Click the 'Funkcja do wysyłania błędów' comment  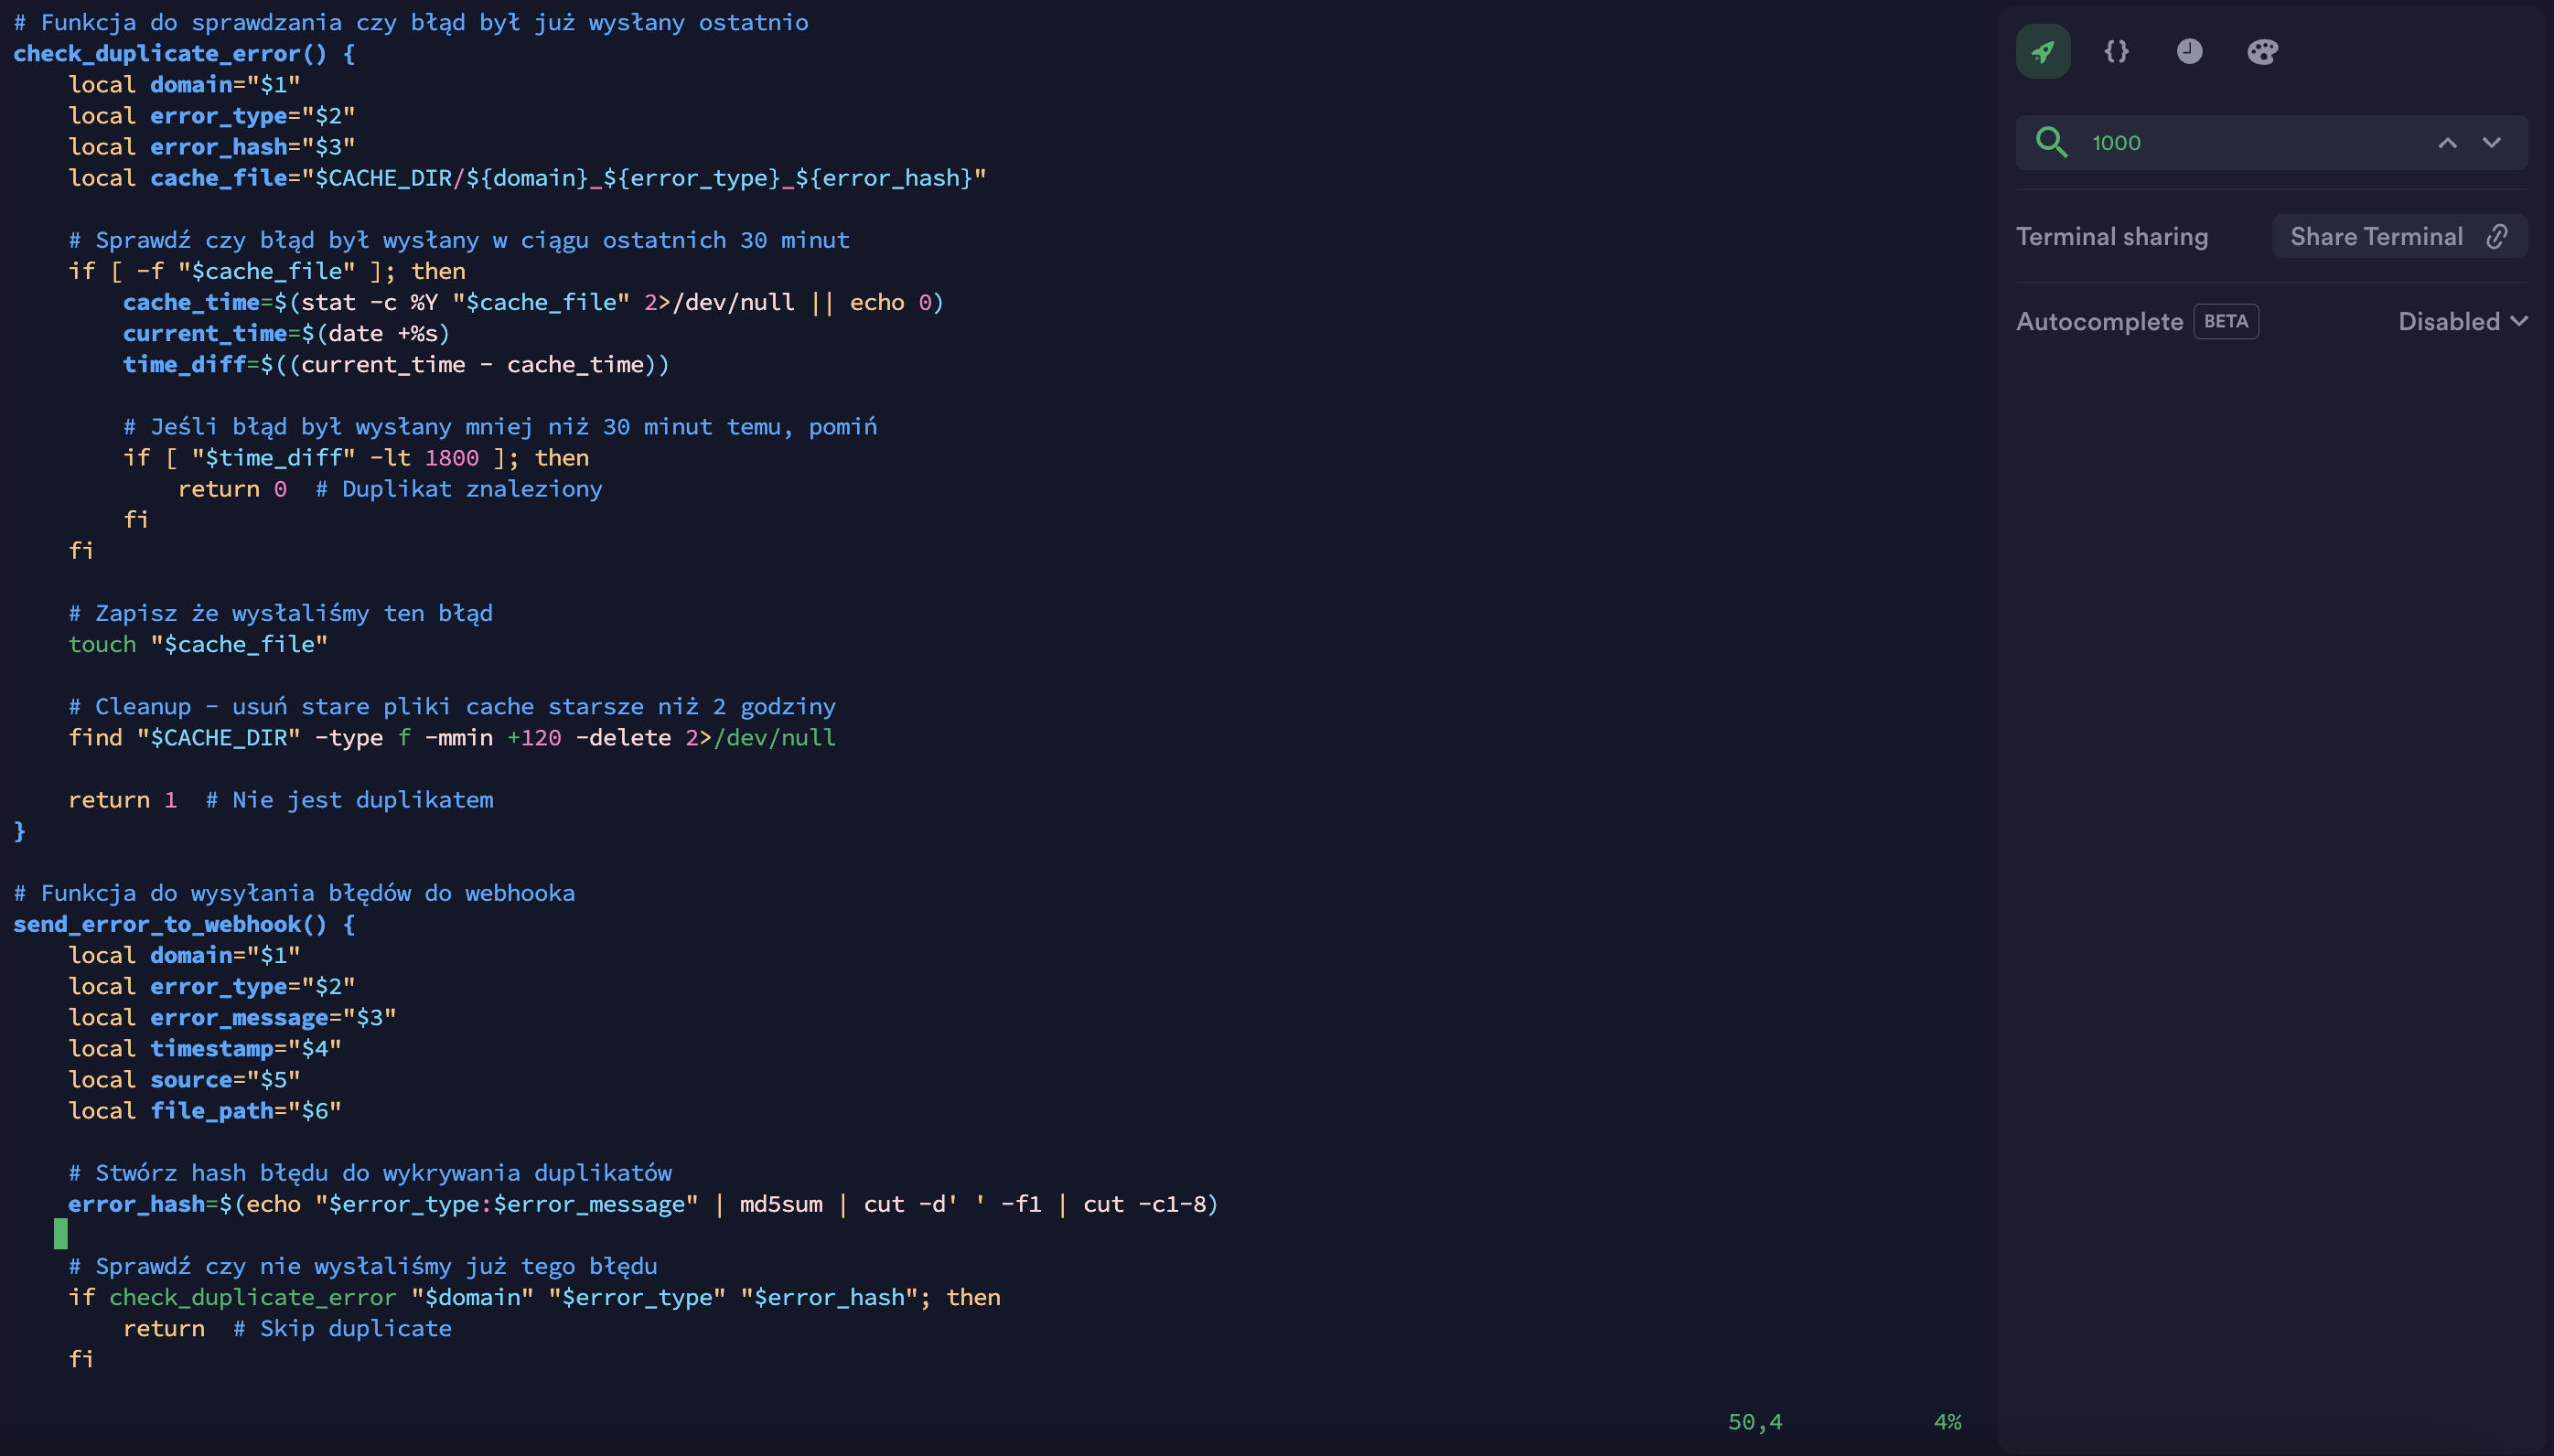click(294, 892)
